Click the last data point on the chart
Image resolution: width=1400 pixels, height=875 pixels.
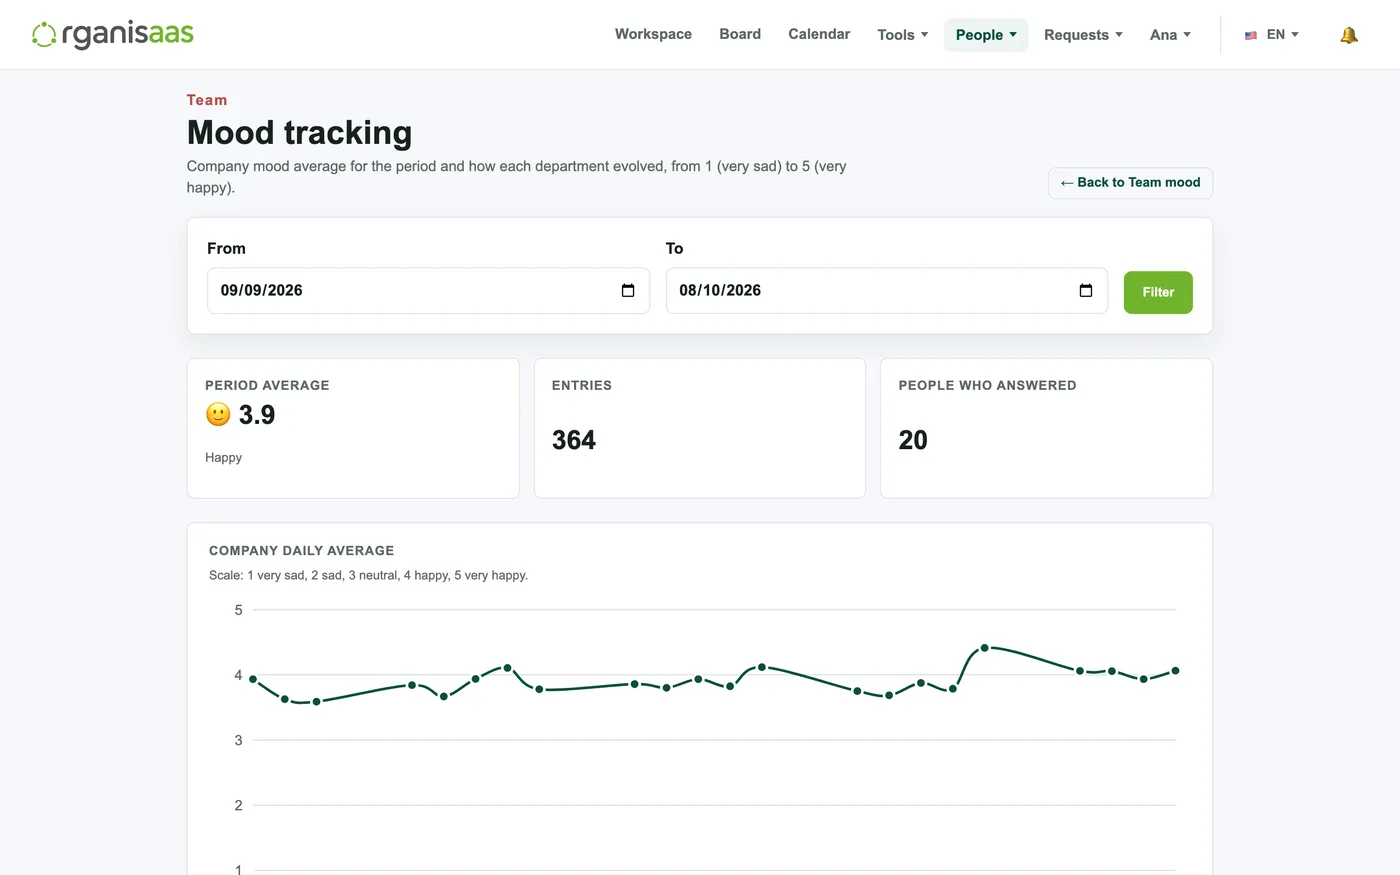click(x=1175, y=671)
